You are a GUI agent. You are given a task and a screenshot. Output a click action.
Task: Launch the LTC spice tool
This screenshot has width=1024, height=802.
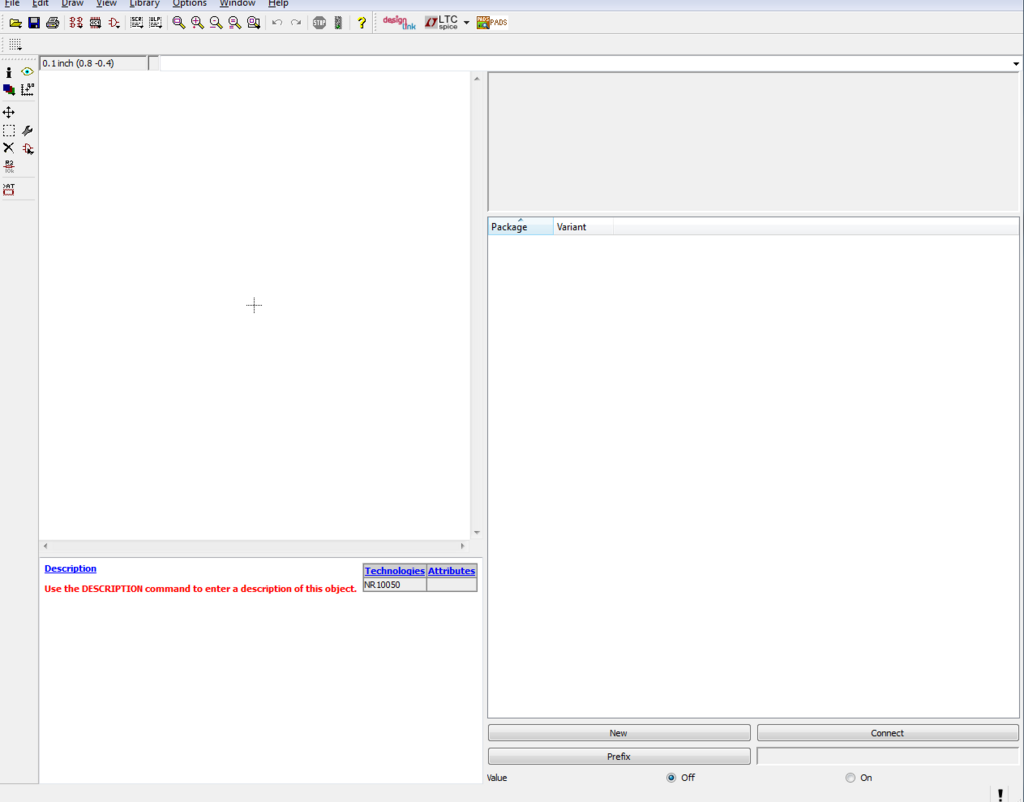point(442,23)
